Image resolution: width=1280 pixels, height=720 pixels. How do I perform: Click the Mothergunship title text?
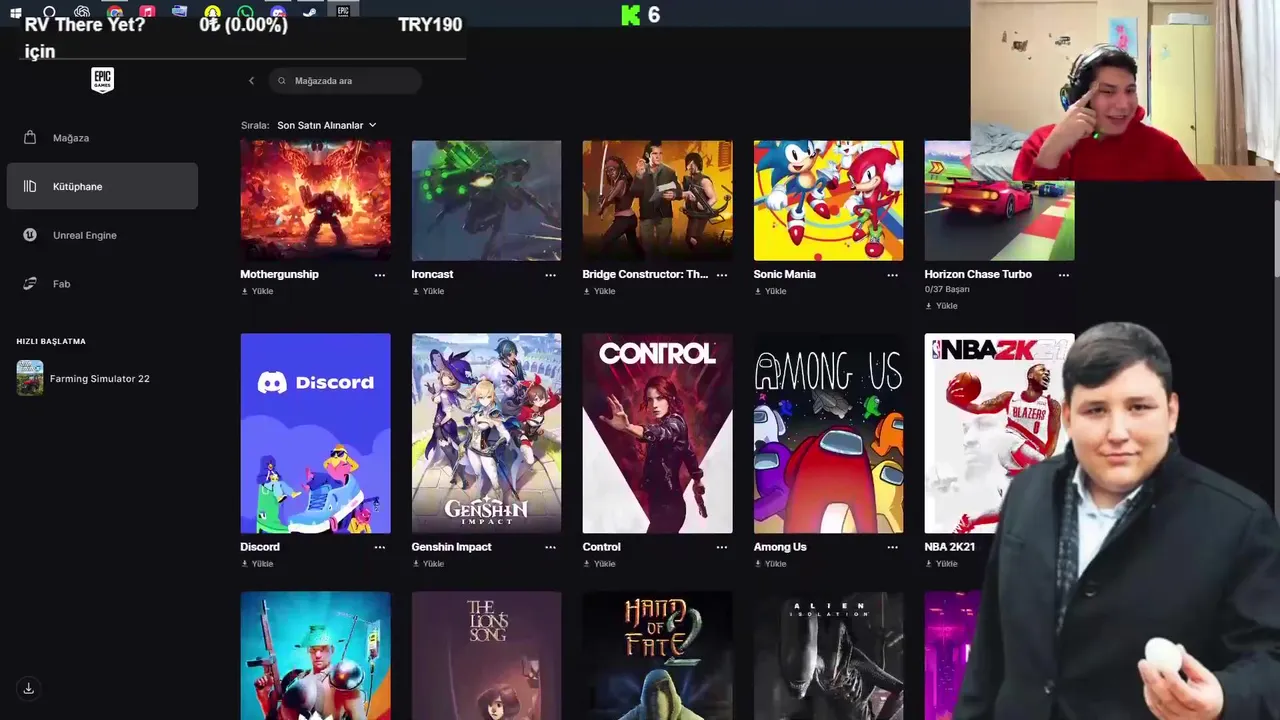pos(279,274)
